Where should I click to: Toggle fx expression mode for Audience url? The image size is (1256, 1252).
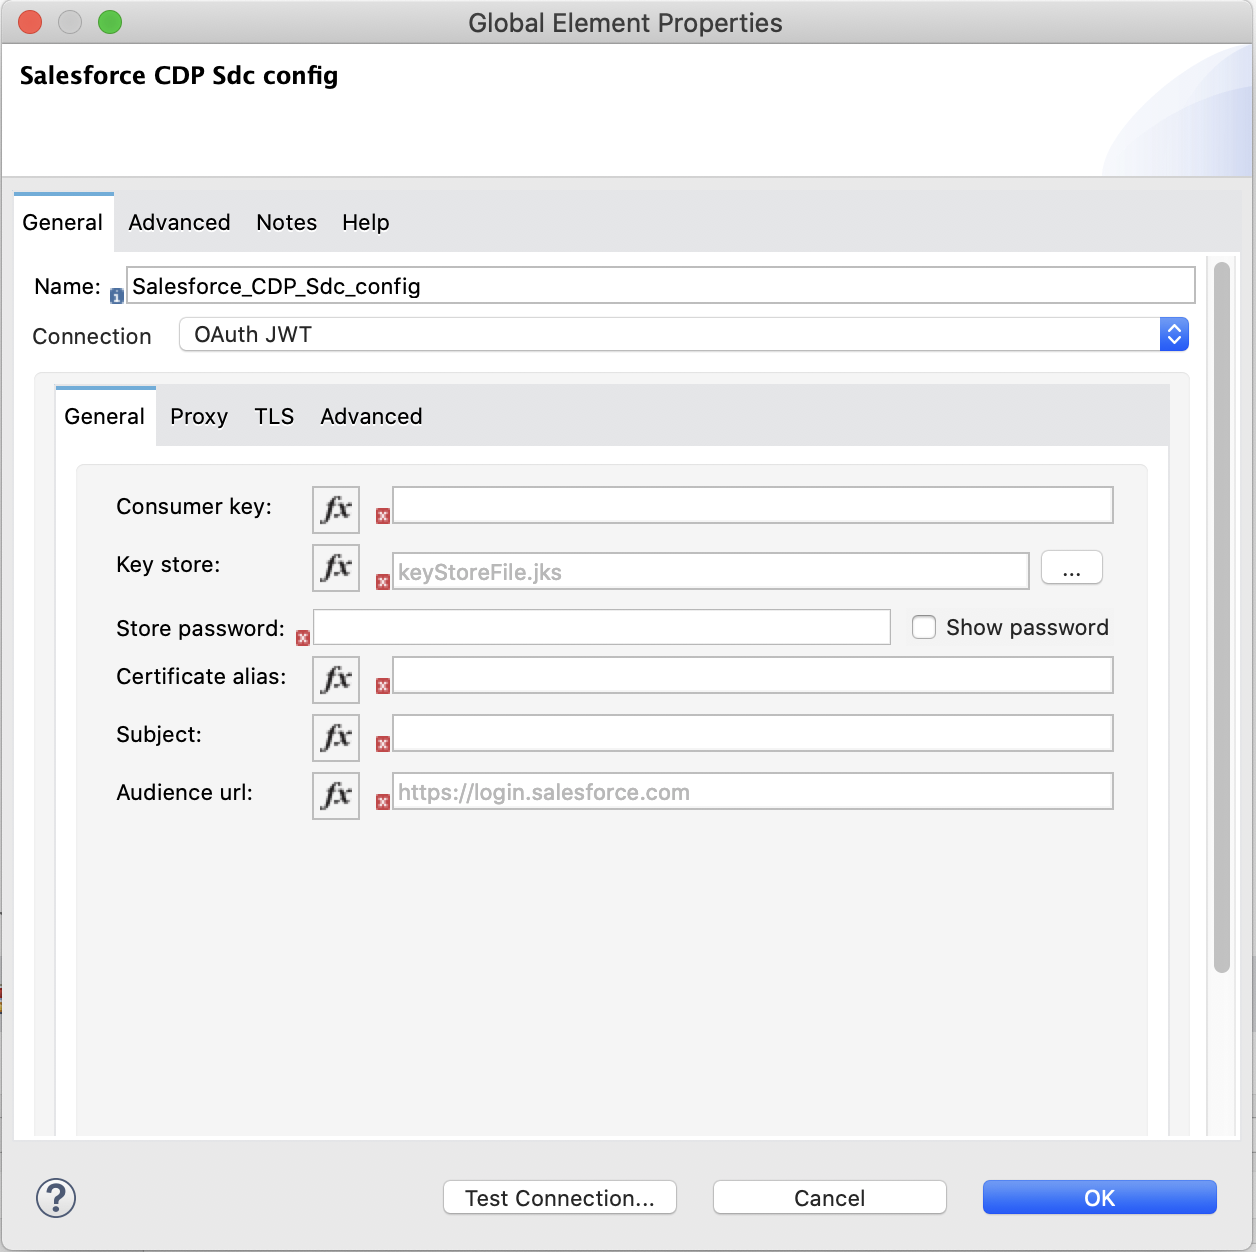(x=336, y=796)
